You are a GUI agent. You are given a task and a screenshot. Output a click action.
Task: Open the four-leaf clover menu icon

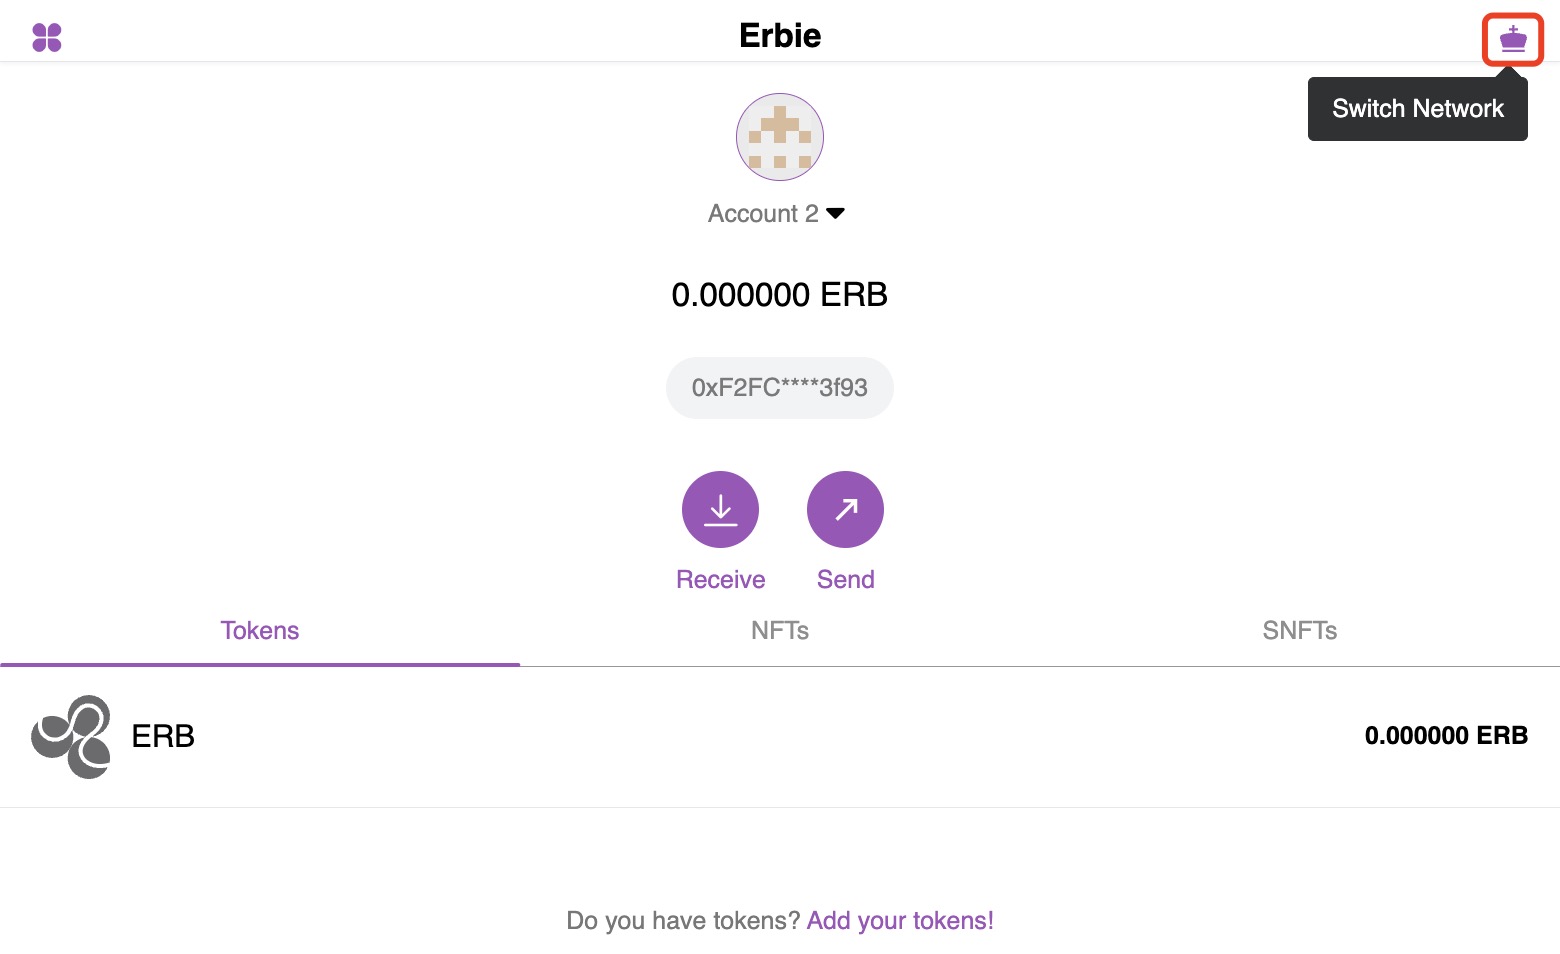(x=47, y=38)
